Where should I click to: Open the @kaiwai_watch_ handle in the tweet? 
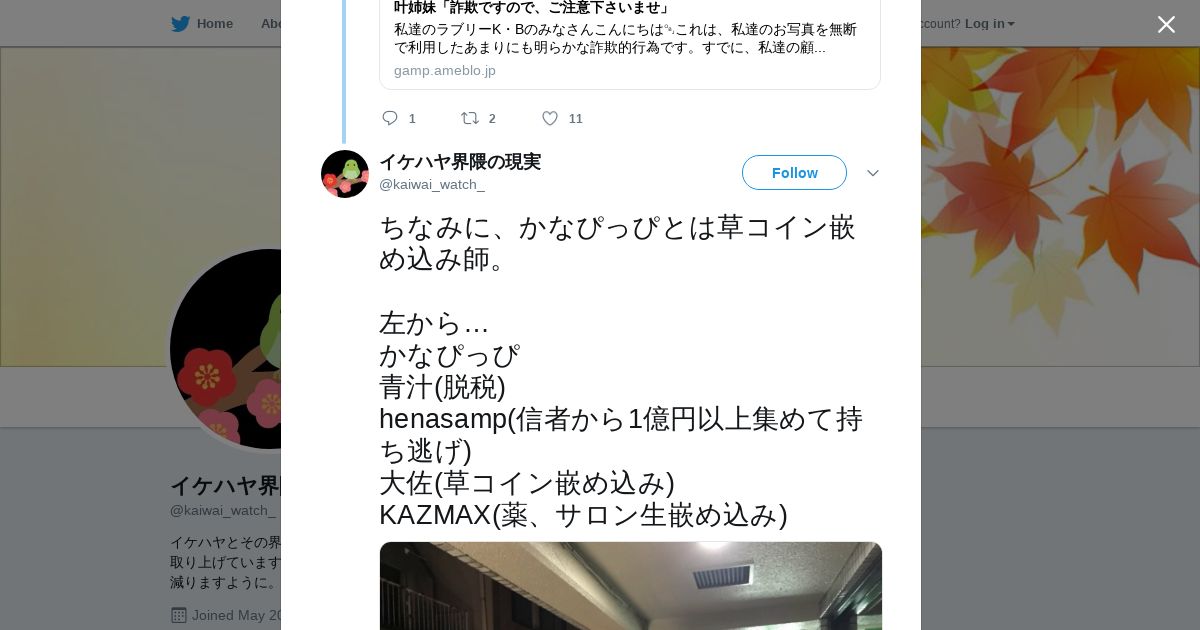pyautogui.click(x=432, y=184)
